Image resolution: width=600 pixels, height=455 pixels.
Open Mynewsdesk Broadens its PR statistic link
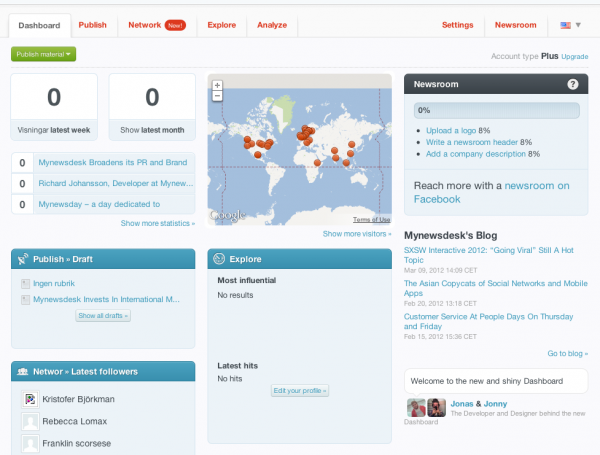[113, 162]
